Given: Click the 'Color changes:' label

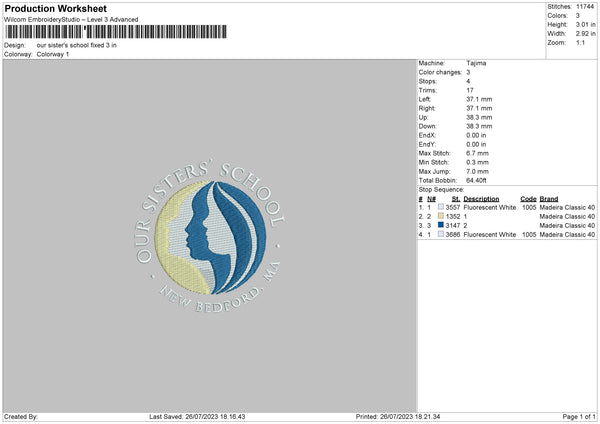Looking at the screenshot, I should pos(440,72).
